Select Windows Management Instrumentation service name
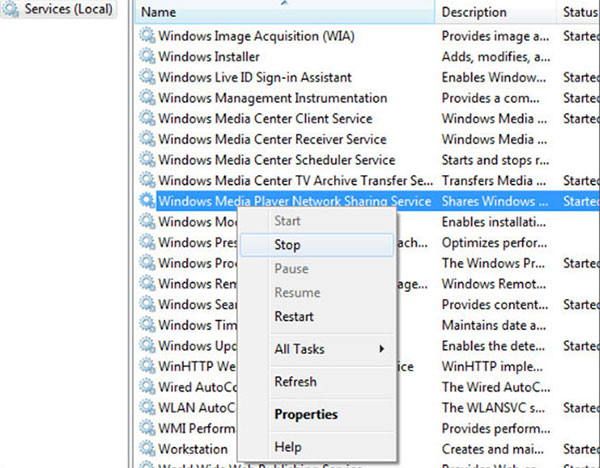 click(x=273, y=98)
